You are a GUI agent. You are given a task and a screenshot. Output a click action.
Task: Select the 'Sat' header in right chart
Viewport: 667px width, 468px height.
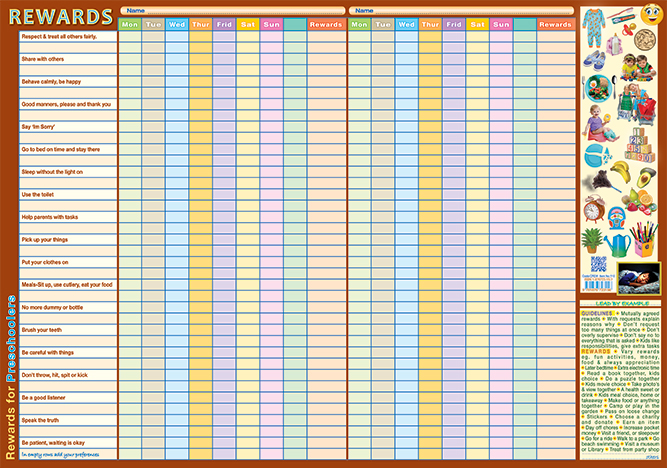point(477,24)
